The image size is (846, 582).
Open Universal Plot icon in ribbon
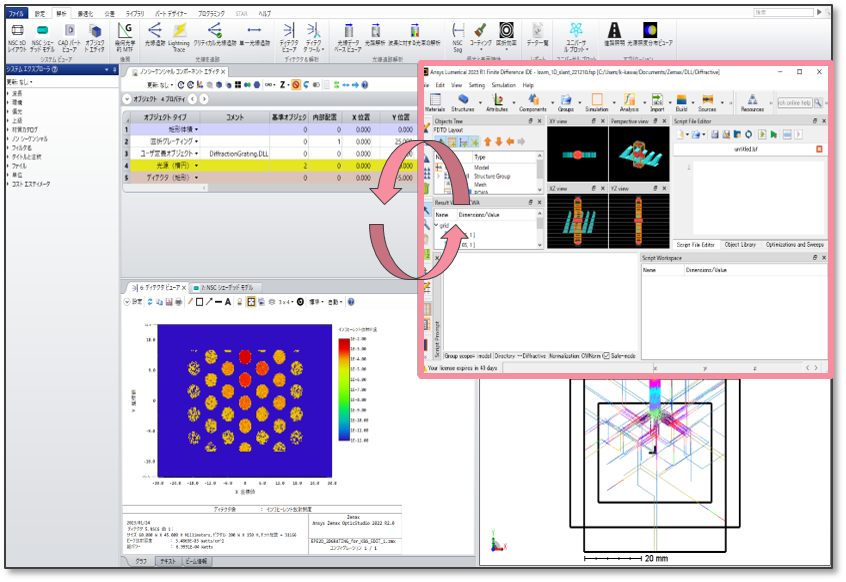coord(576,37)
